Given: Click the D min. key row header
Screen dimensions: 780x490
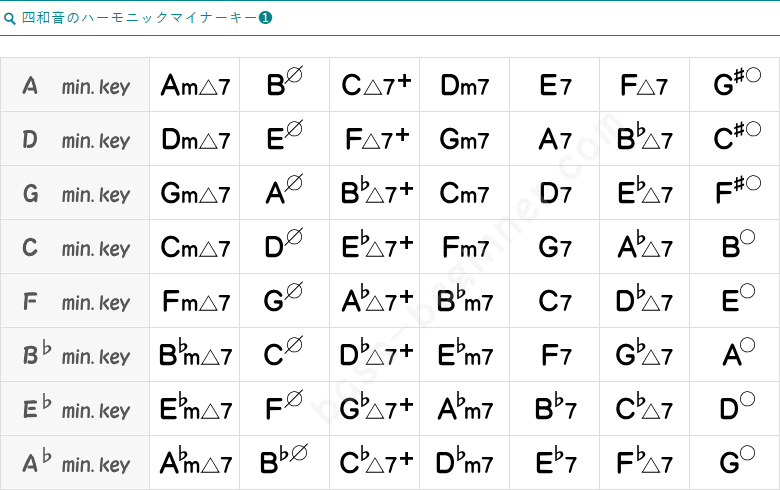Looking at the screenshot, I should pos(75,140).
